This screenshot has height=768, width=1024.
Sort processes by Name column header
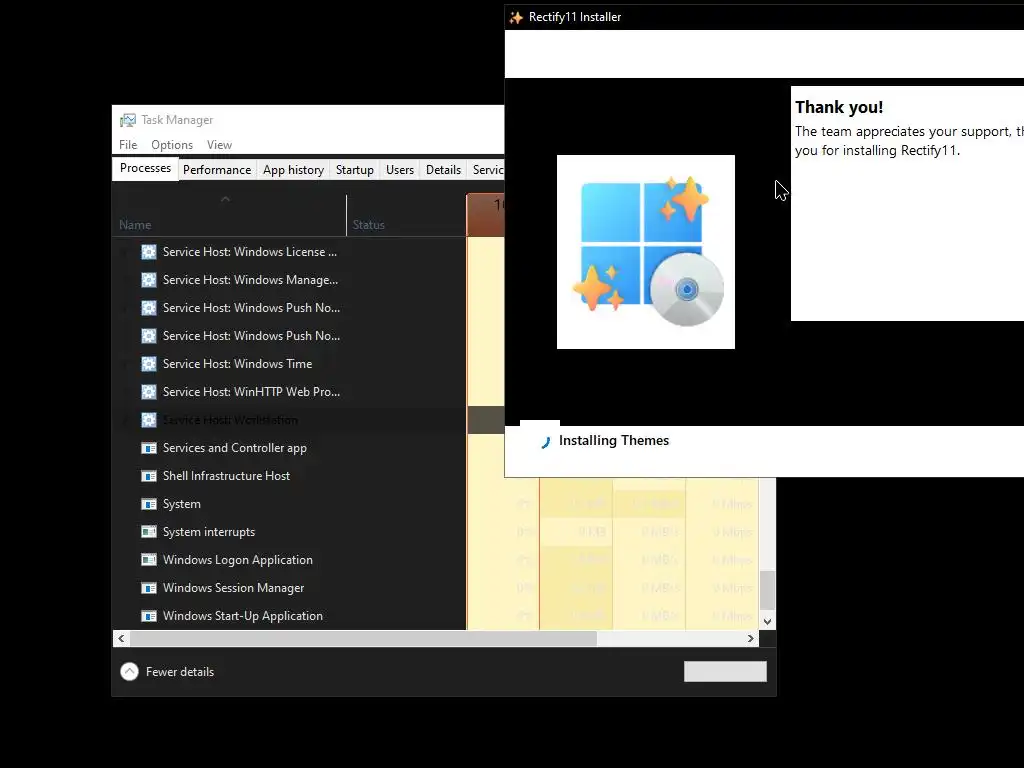pyautogui.click(x=229, y=216)
